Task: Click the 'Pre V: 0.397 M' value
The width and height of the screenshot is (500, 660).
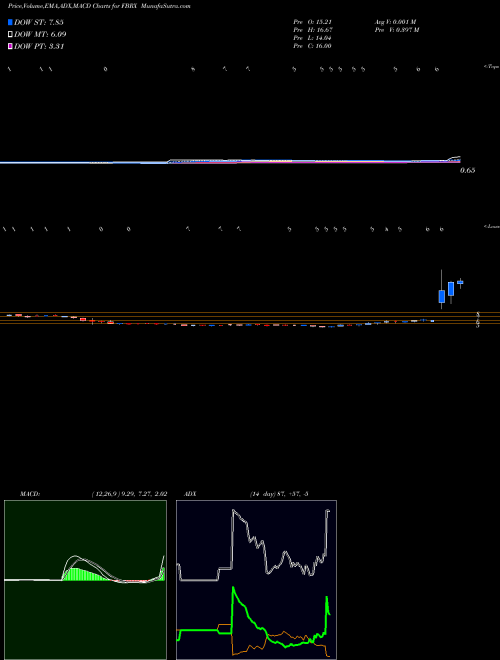Action: pos(396,30)
